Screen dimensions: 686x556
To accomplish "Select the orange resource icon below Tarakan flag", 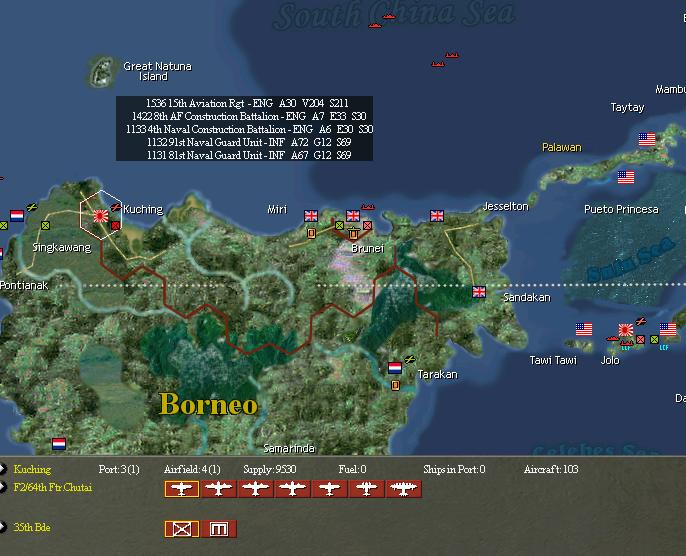I will pyautogui.click(x=395, y=385).
